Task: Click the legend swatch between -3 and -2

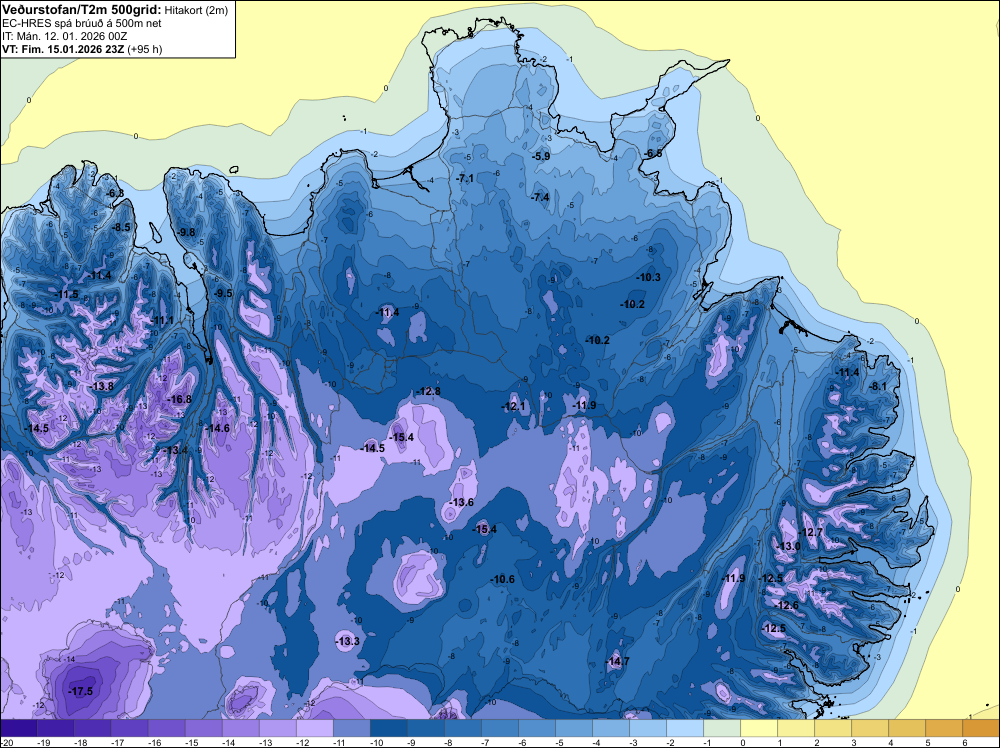Action: (x=648, y=728)
